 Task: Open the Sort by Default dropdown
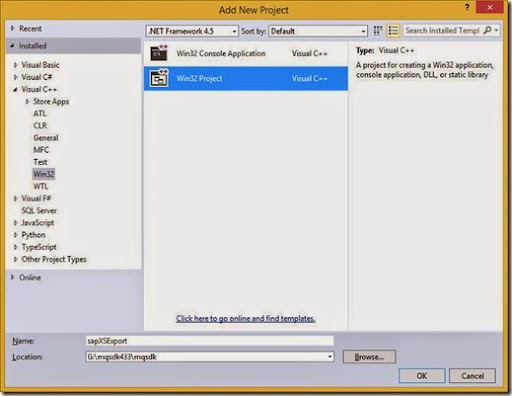(x=318, y=31)
